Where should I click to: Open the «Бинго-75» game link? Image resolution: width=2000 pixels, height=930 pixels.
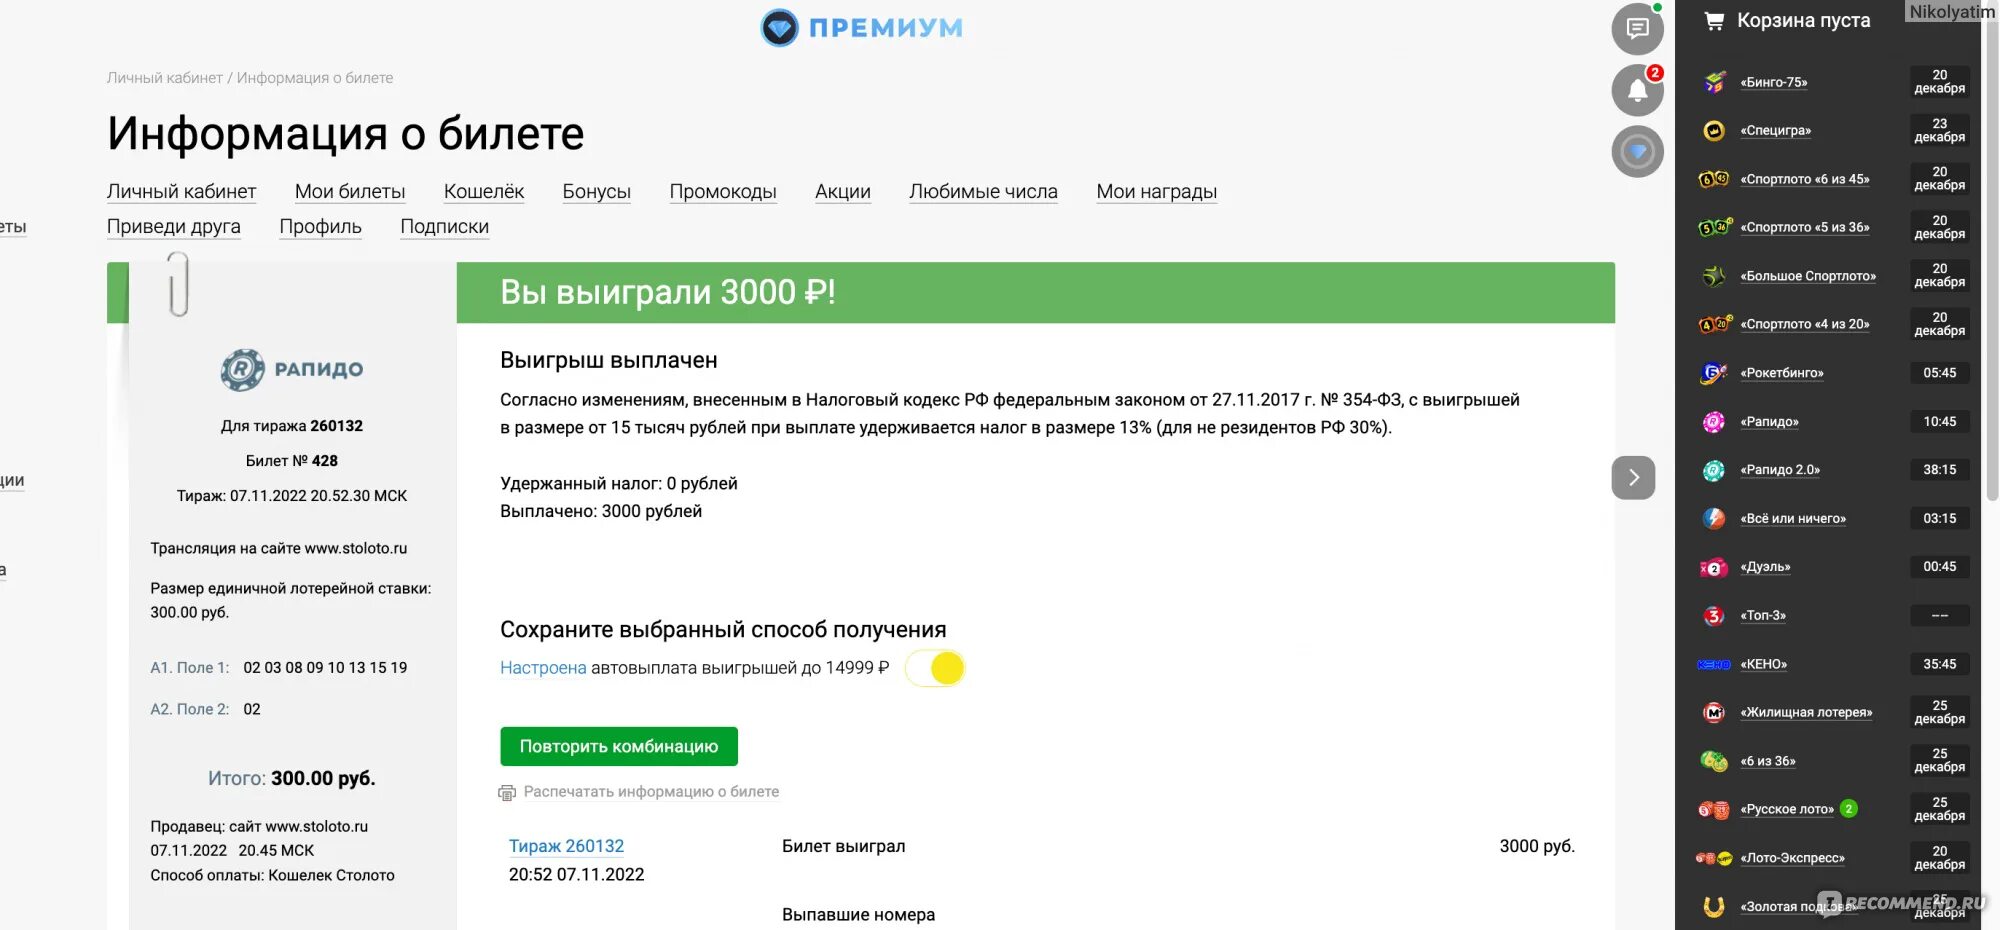1774,82
